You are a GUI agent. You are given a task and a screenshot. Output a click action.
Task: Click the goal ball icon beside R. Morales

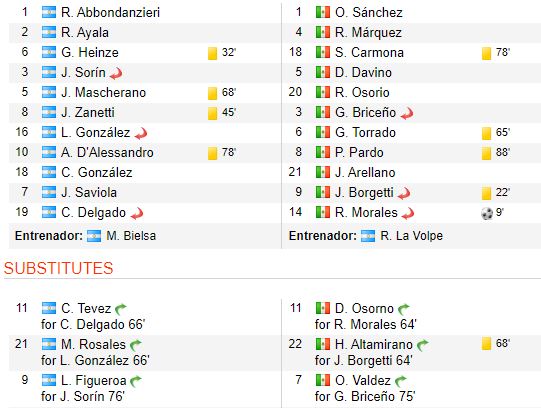(487, 213)
